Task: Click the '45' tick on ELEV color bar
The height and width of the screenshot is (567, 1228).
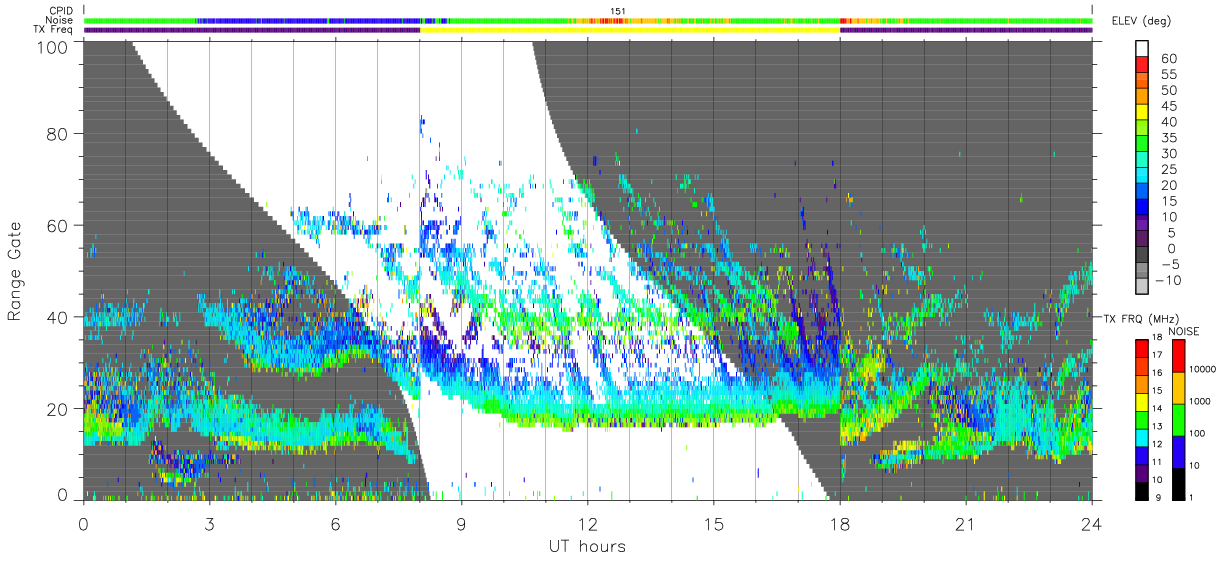Action: (x=1168, y=107)
